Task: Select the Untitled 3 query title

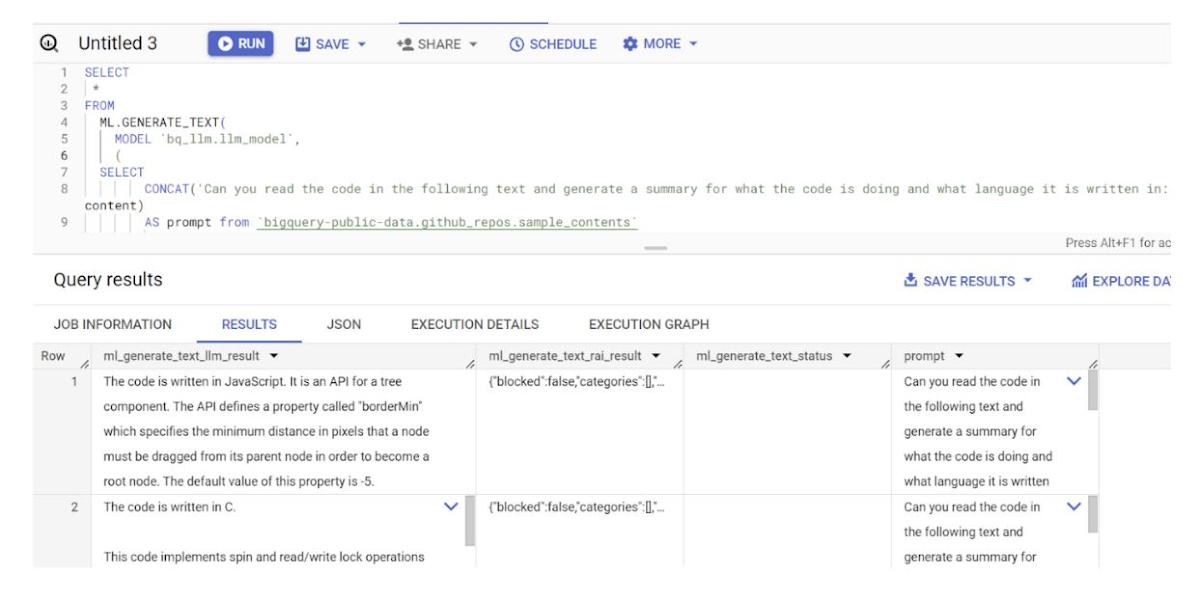Action: click(x=118, y=43)
